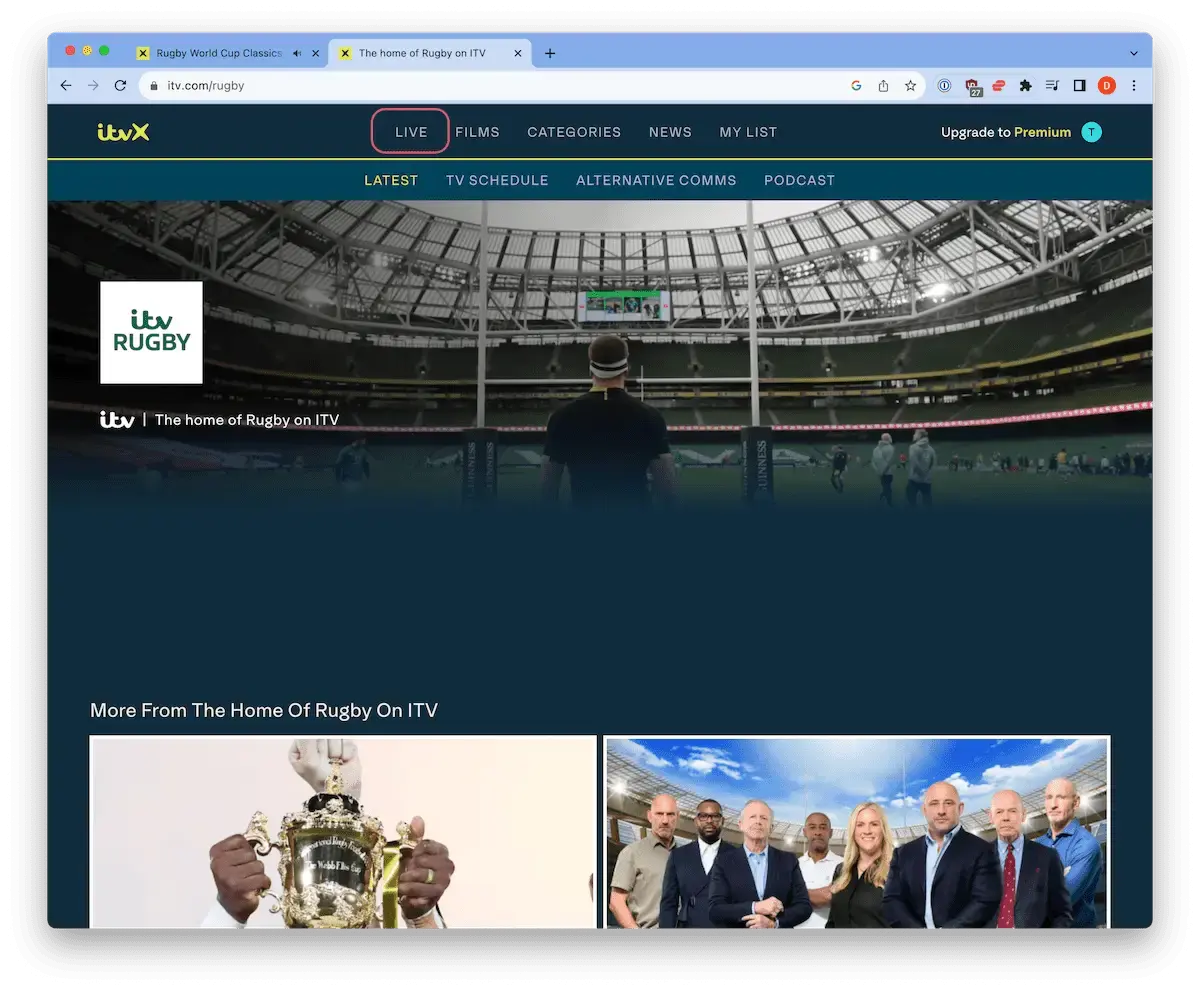Viewport: 1200px width, 991px height.
Task: Open the red ExpressVPN extension icon
Action: click(x=998, y=86)
